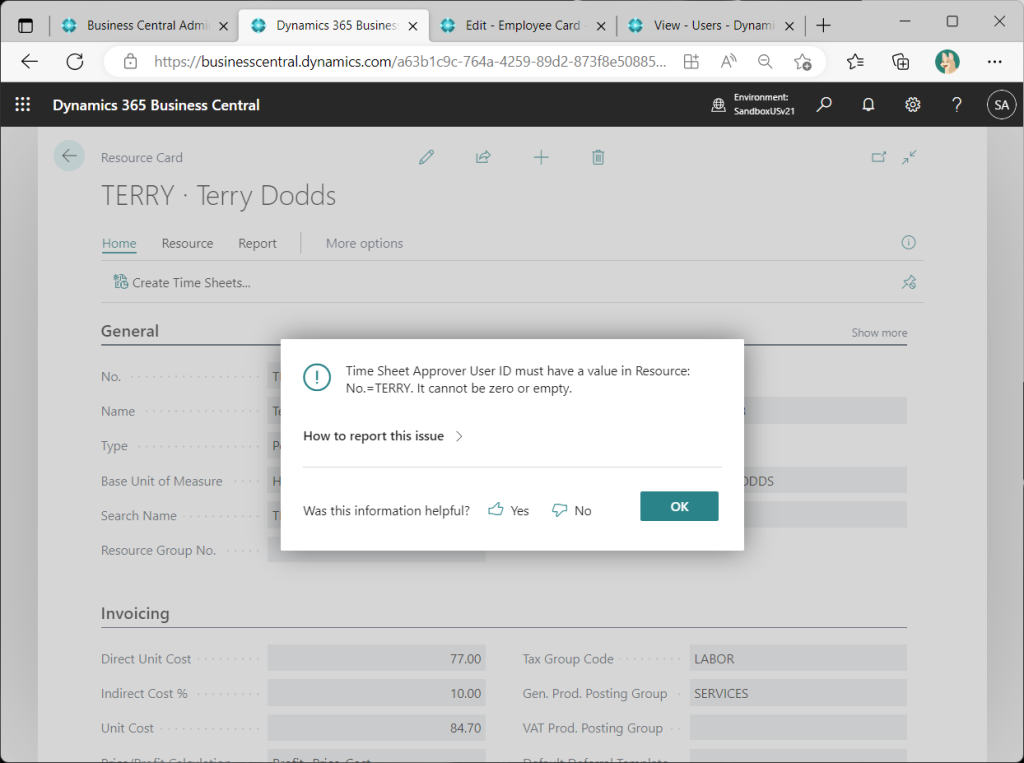This screenshot has width=1024, height=763.
Task: Open the card in a new window
Action: click(x=879, y=157)
